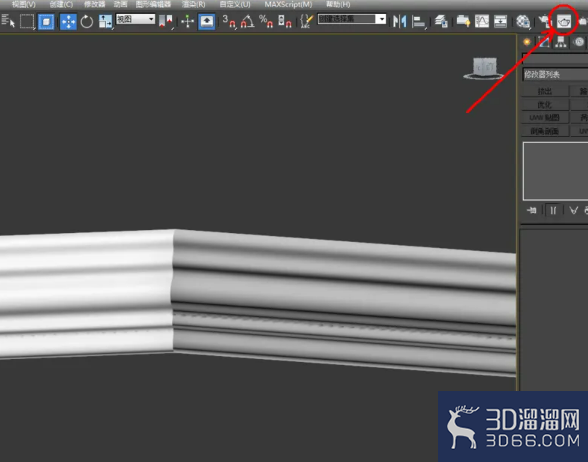Open the 视图(V) menu

24,4
